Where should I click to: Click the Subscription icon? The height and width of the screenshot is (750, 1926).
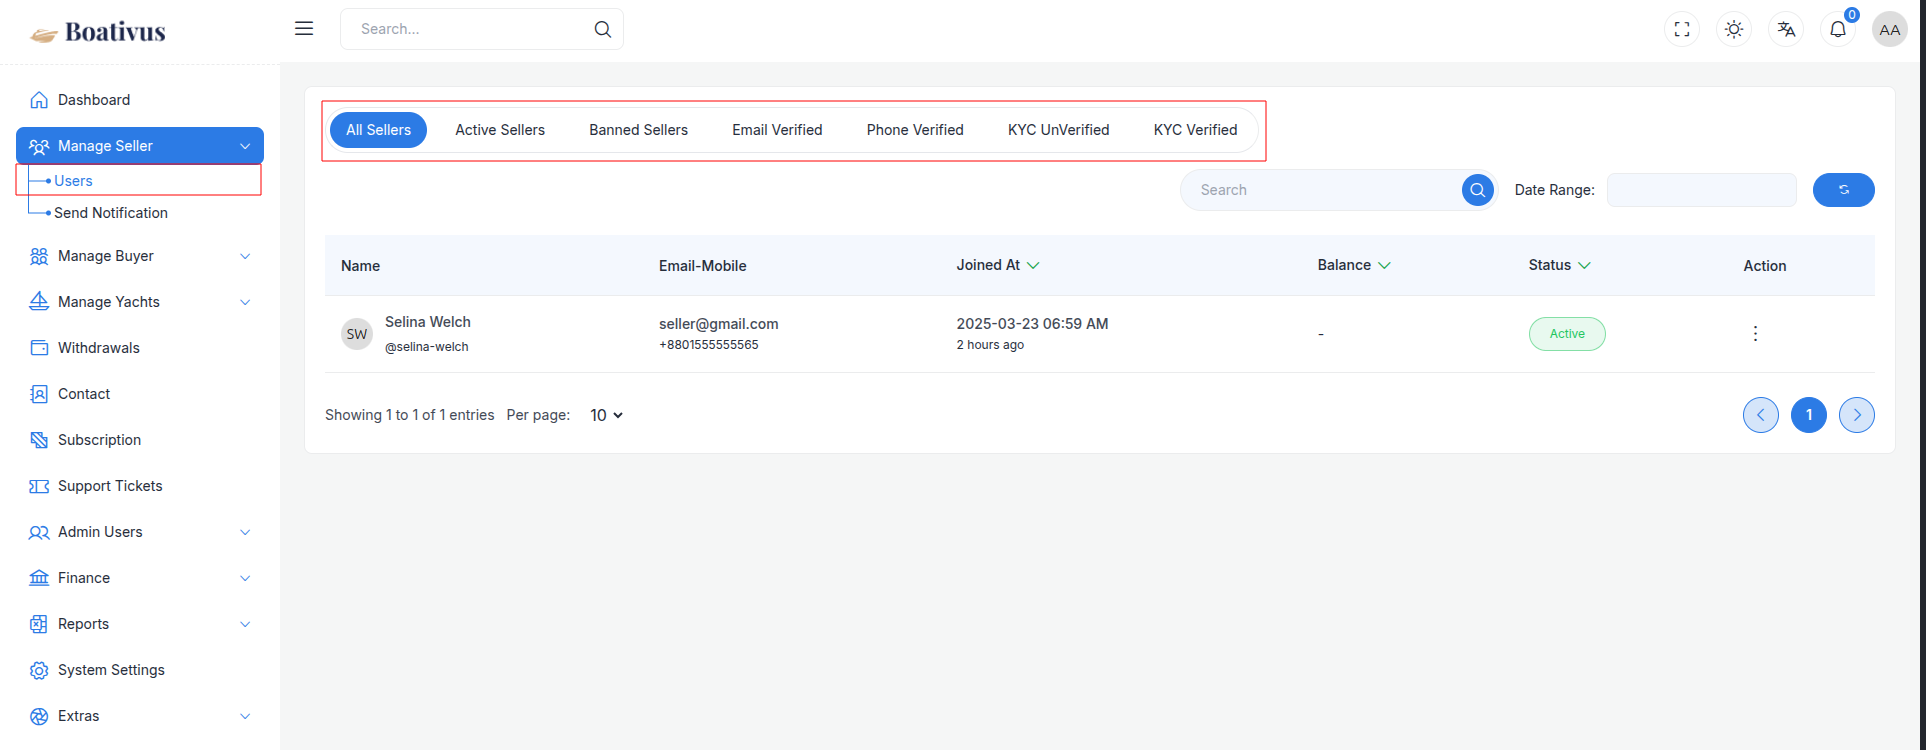pyautogui.click(x=39, y=440)
